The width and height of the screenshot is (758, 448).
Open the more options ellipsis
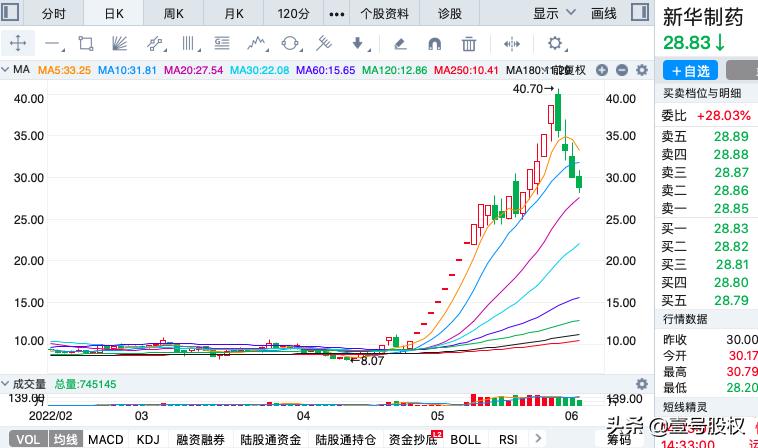[x=336, y=14]
